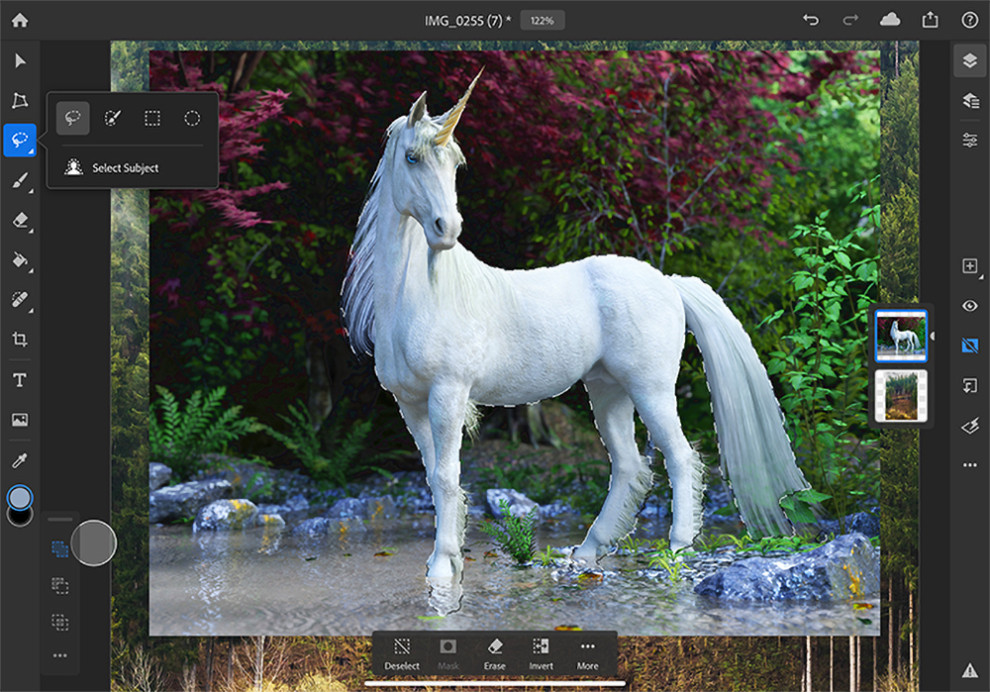Open the Layers panel

tap(969, 60)
